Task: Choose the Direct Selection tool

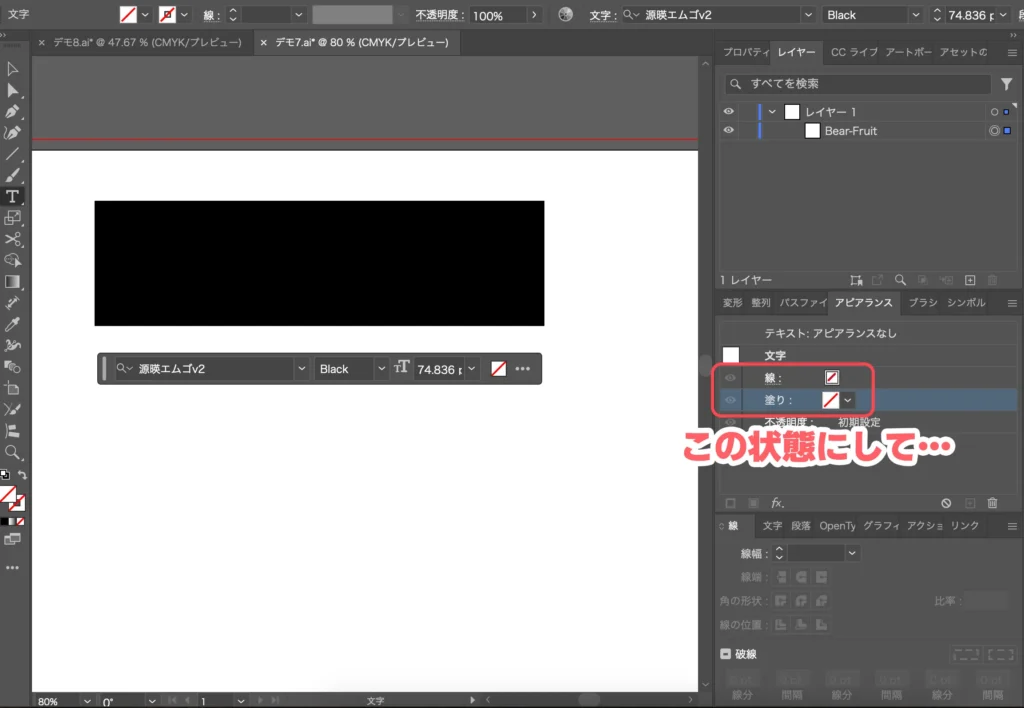Action: pyautogui.click(x=13, y=90)
